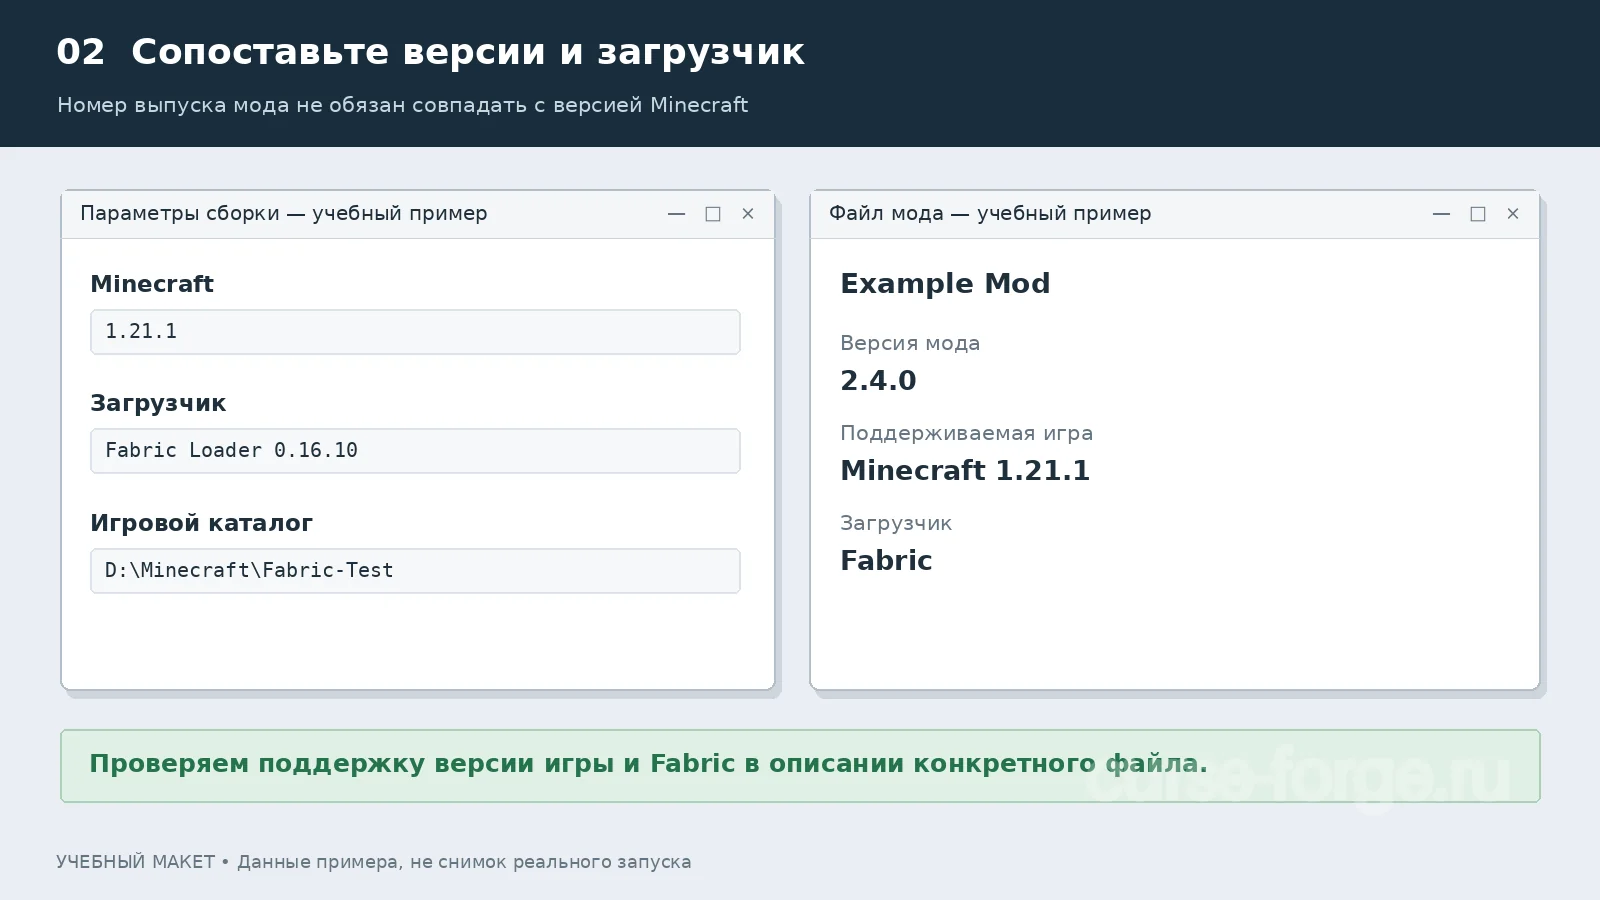Select the Fabric Loader 0.16.10 field
1600x900 pixels.
tap(415, 451)
